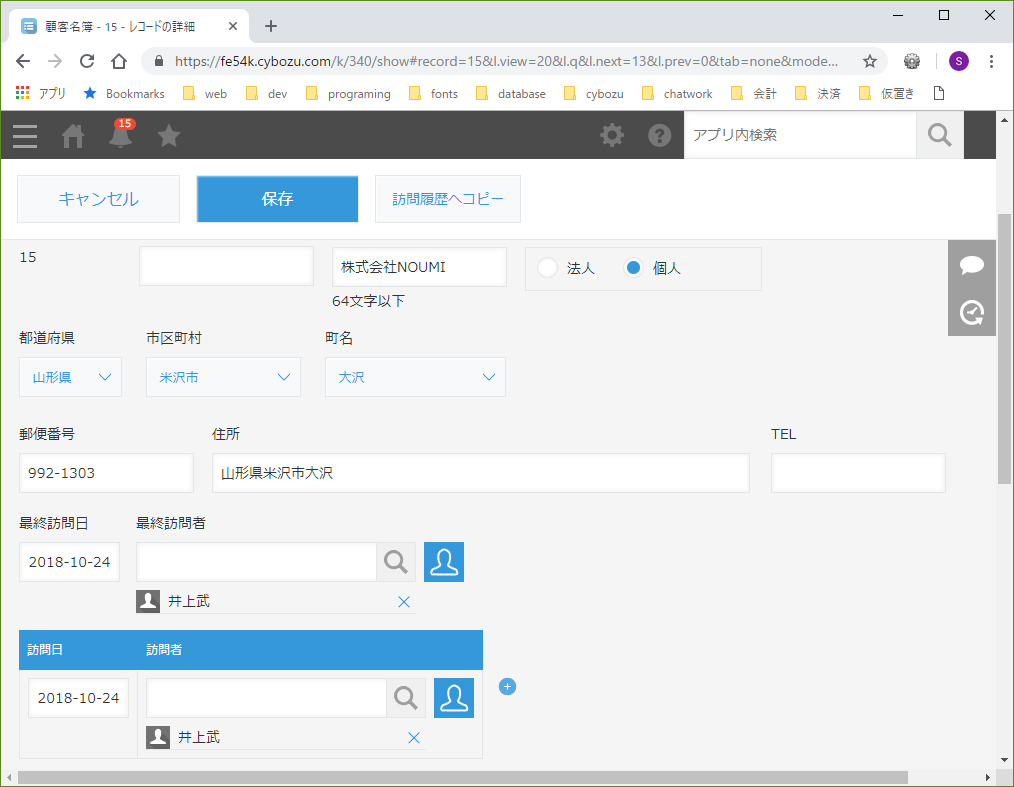Expand the 町名 dropdown showing 大沢

tap(415, 377)
